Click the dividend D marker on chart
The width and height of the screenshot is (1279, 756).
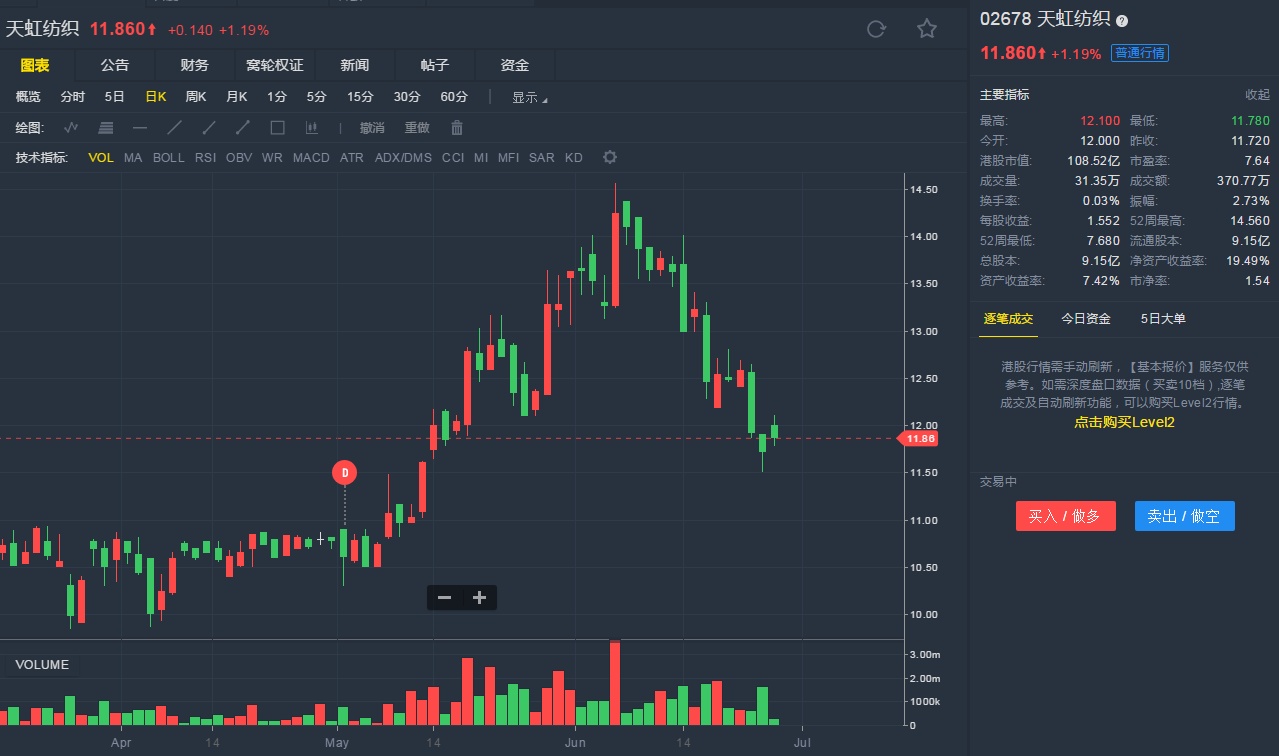[x=345, y=472]
